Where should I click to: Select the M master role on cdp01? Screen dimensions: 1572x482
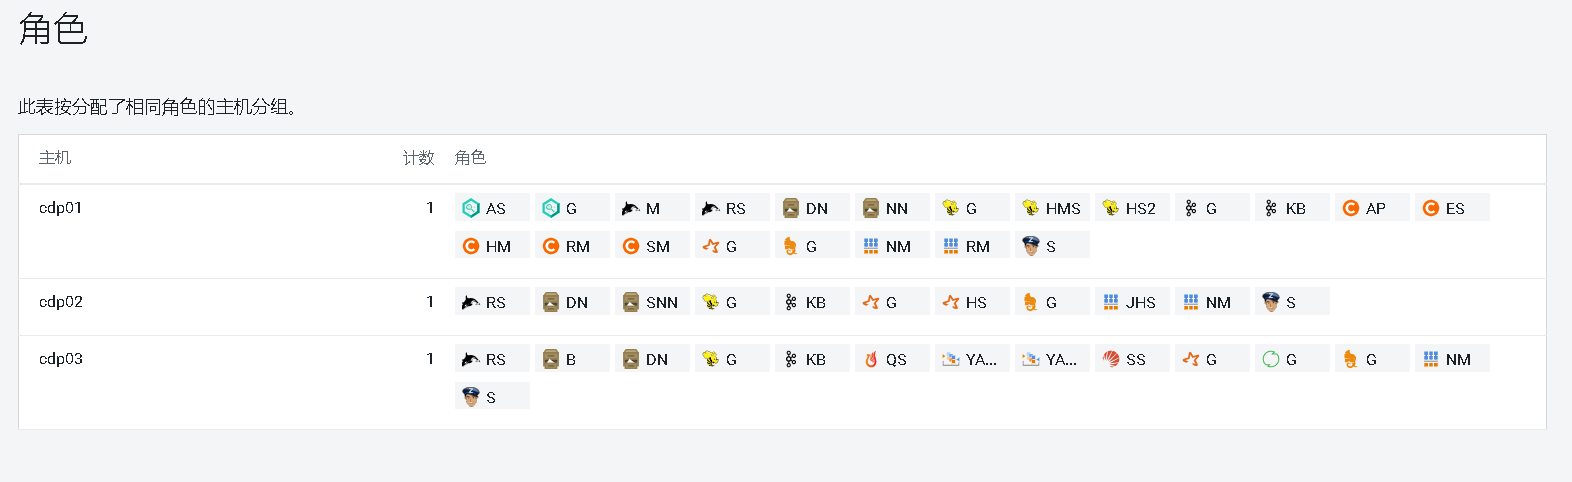point(651,208)
